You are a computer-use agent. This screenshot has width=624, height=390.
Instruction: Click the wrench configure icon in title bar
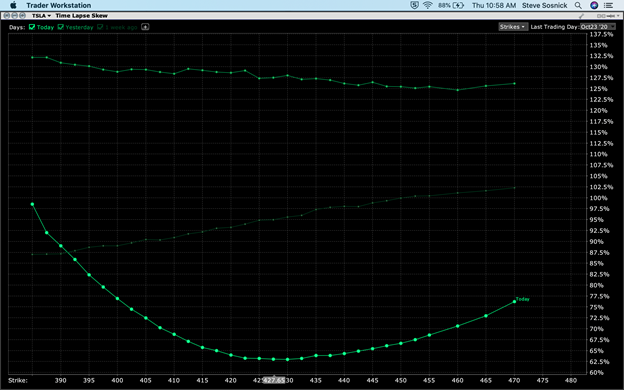coord(581,16)
